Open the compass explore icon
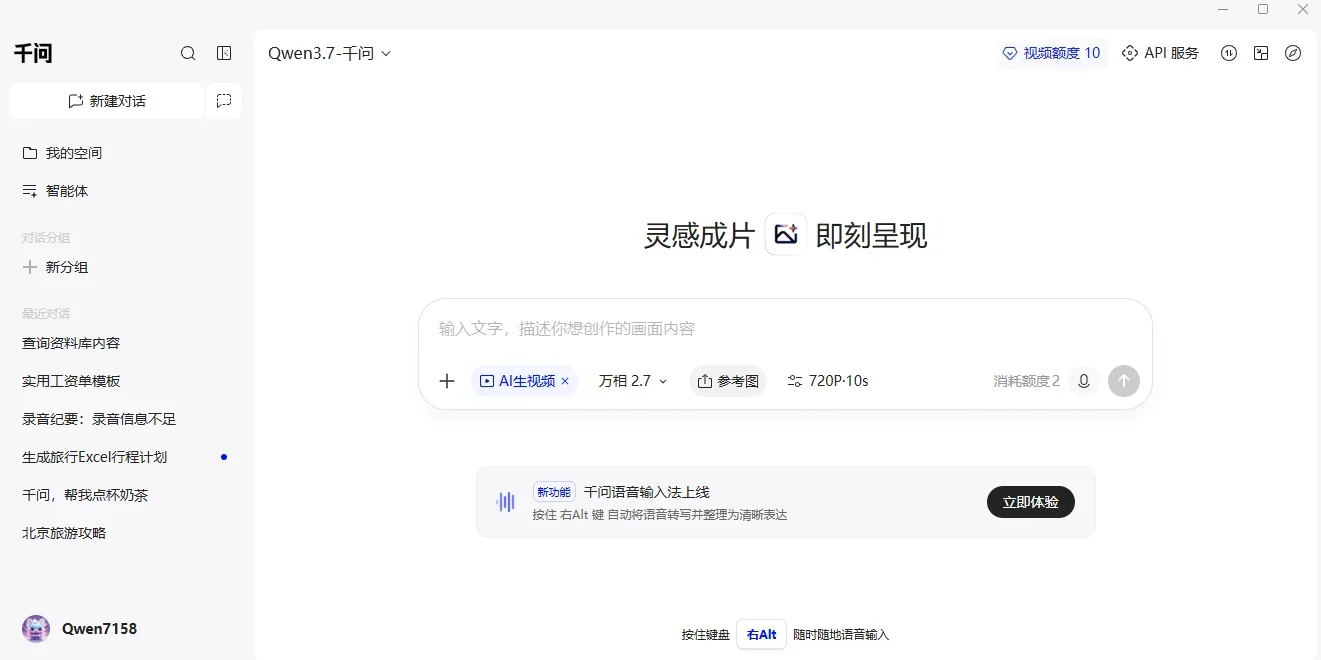Viewport: 1321px width, 660px height. (1293, 54)
